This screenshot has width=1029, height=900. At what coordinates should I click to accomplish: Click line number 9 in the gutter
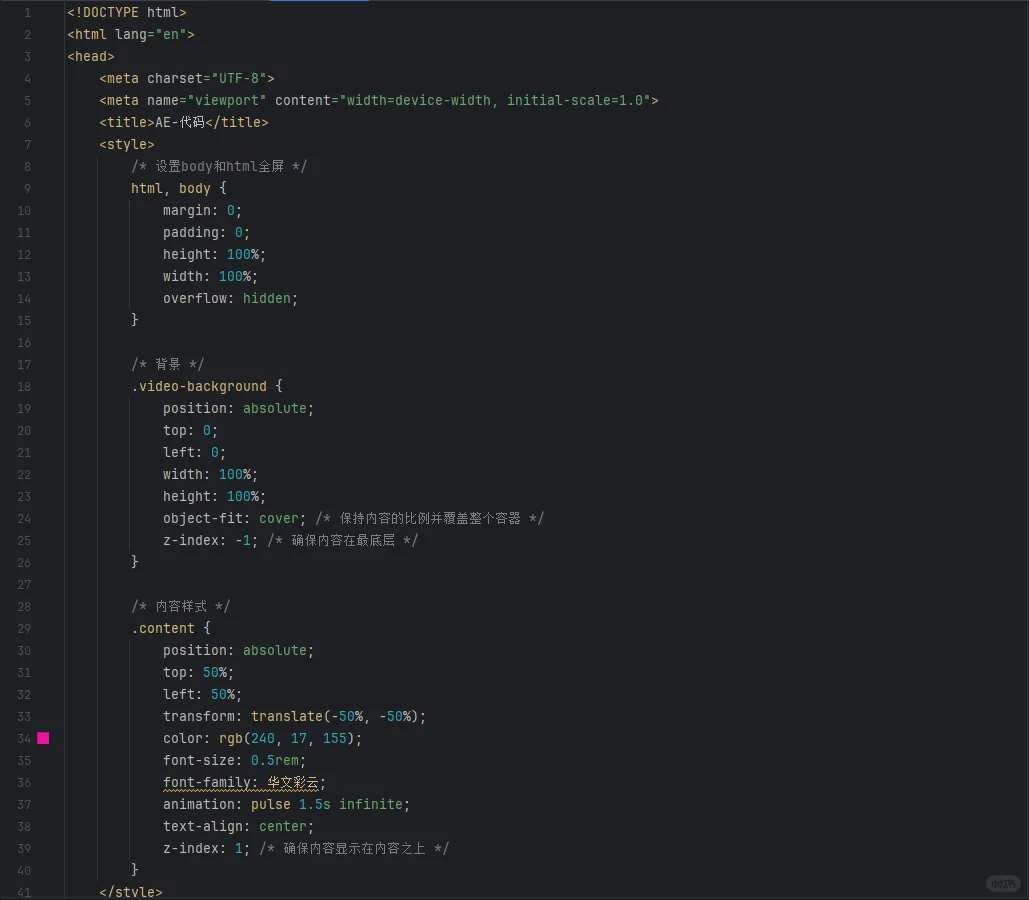click(x=28, y=188)
